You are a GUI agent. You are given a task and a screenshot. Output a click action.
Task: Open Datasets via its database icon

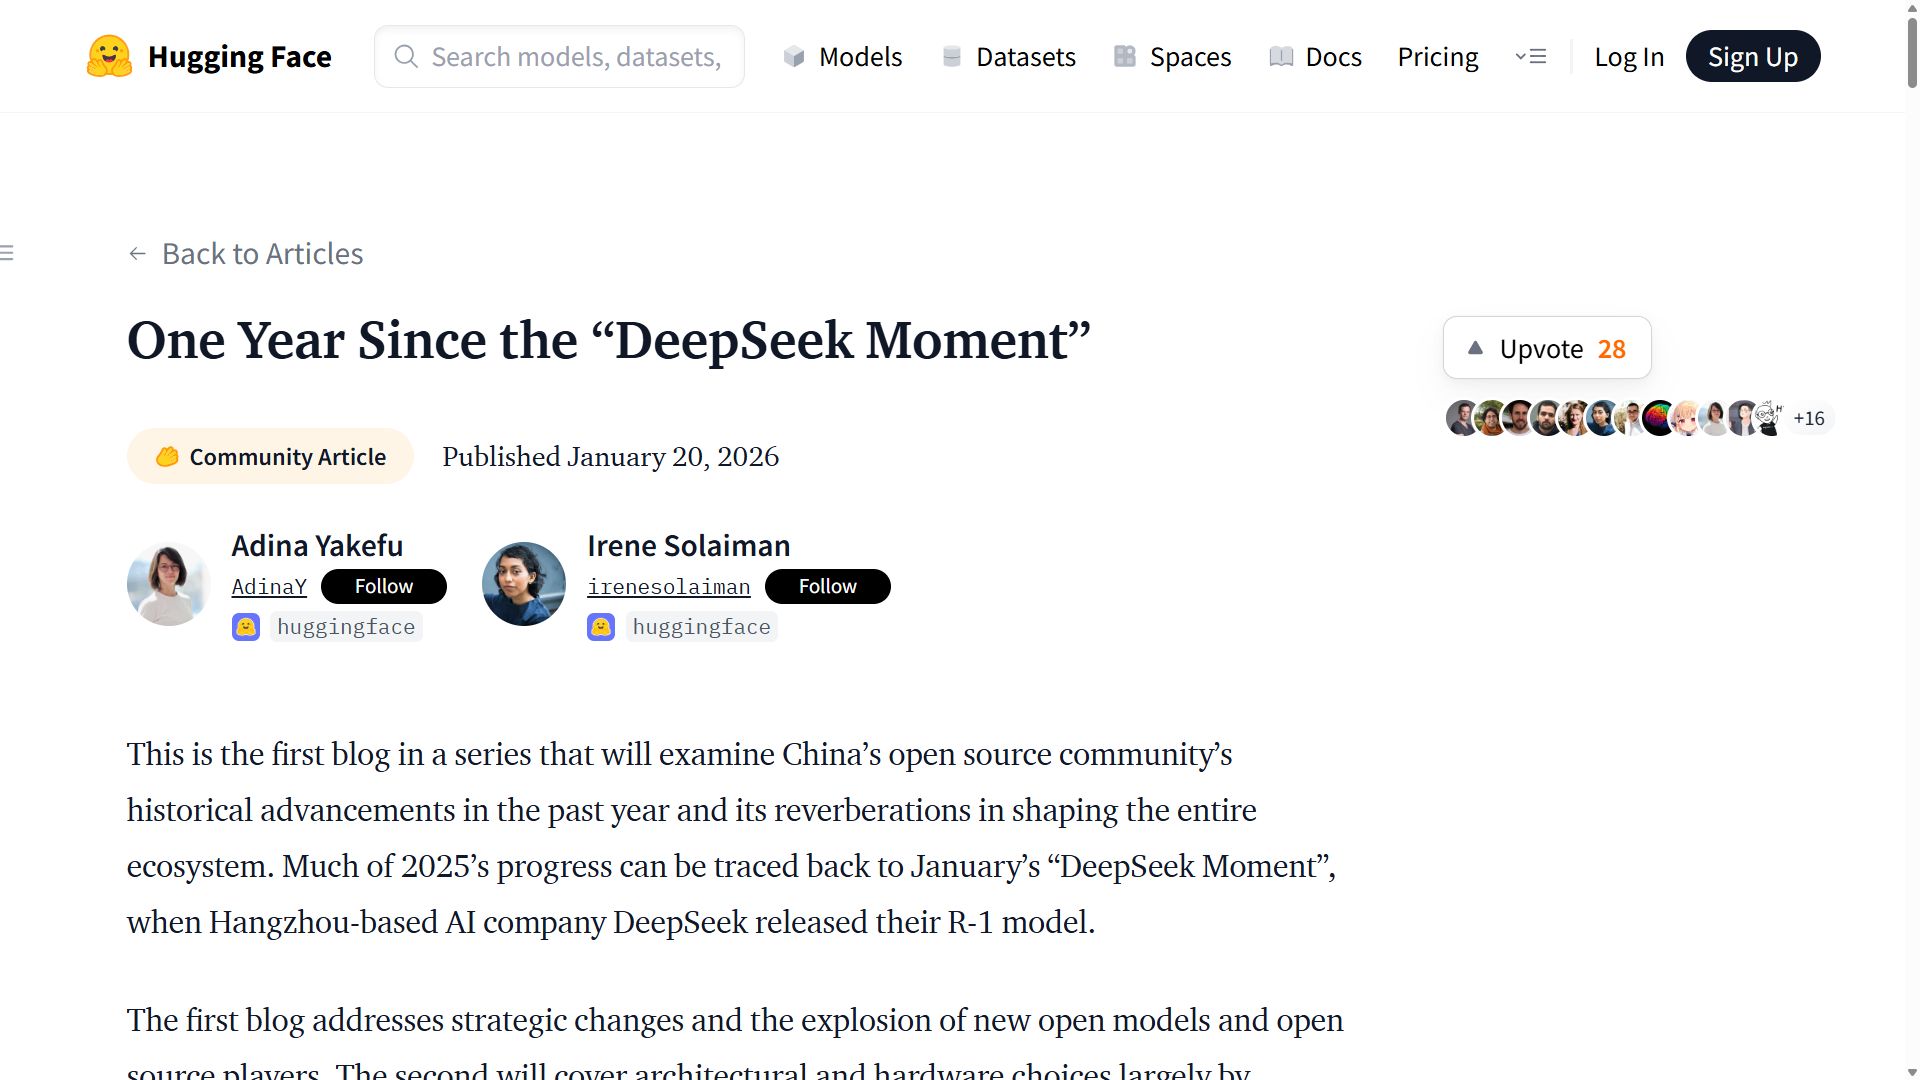[951, 57]
